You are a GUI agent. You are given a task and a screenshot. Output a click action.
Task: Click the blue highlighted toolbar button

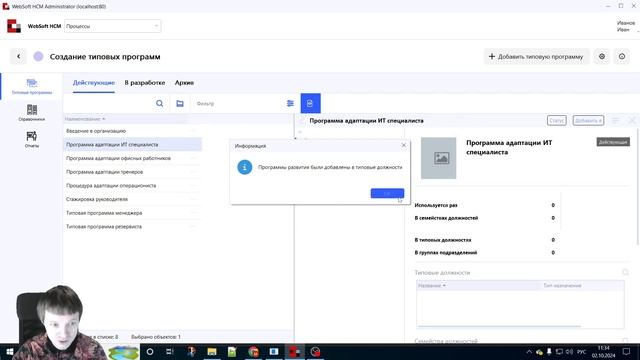pyautogui.click(x=310, y=103)
